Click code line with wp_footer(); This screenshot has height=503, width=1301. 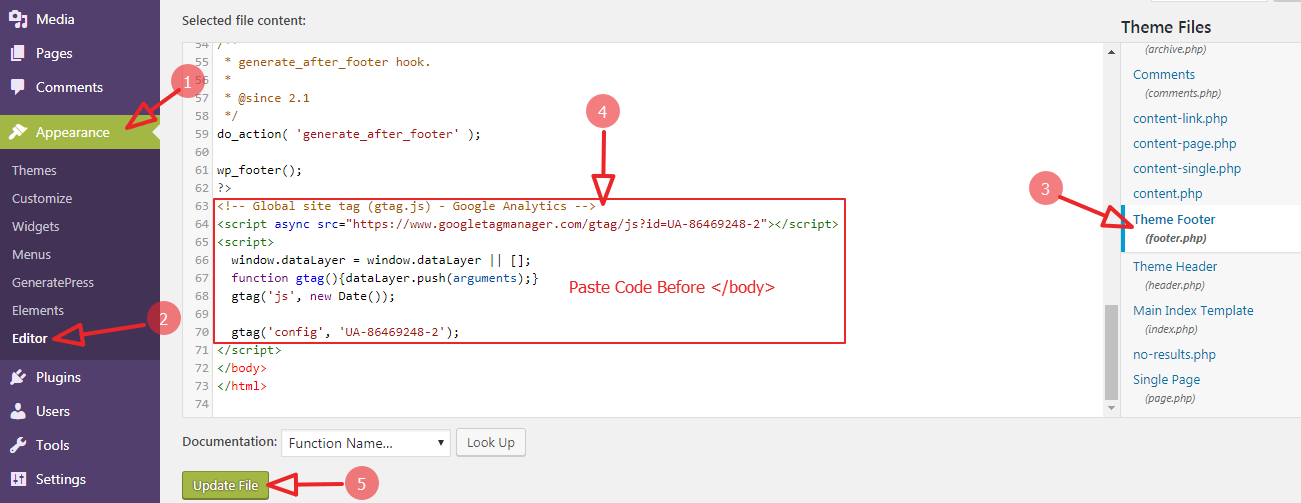259,170
